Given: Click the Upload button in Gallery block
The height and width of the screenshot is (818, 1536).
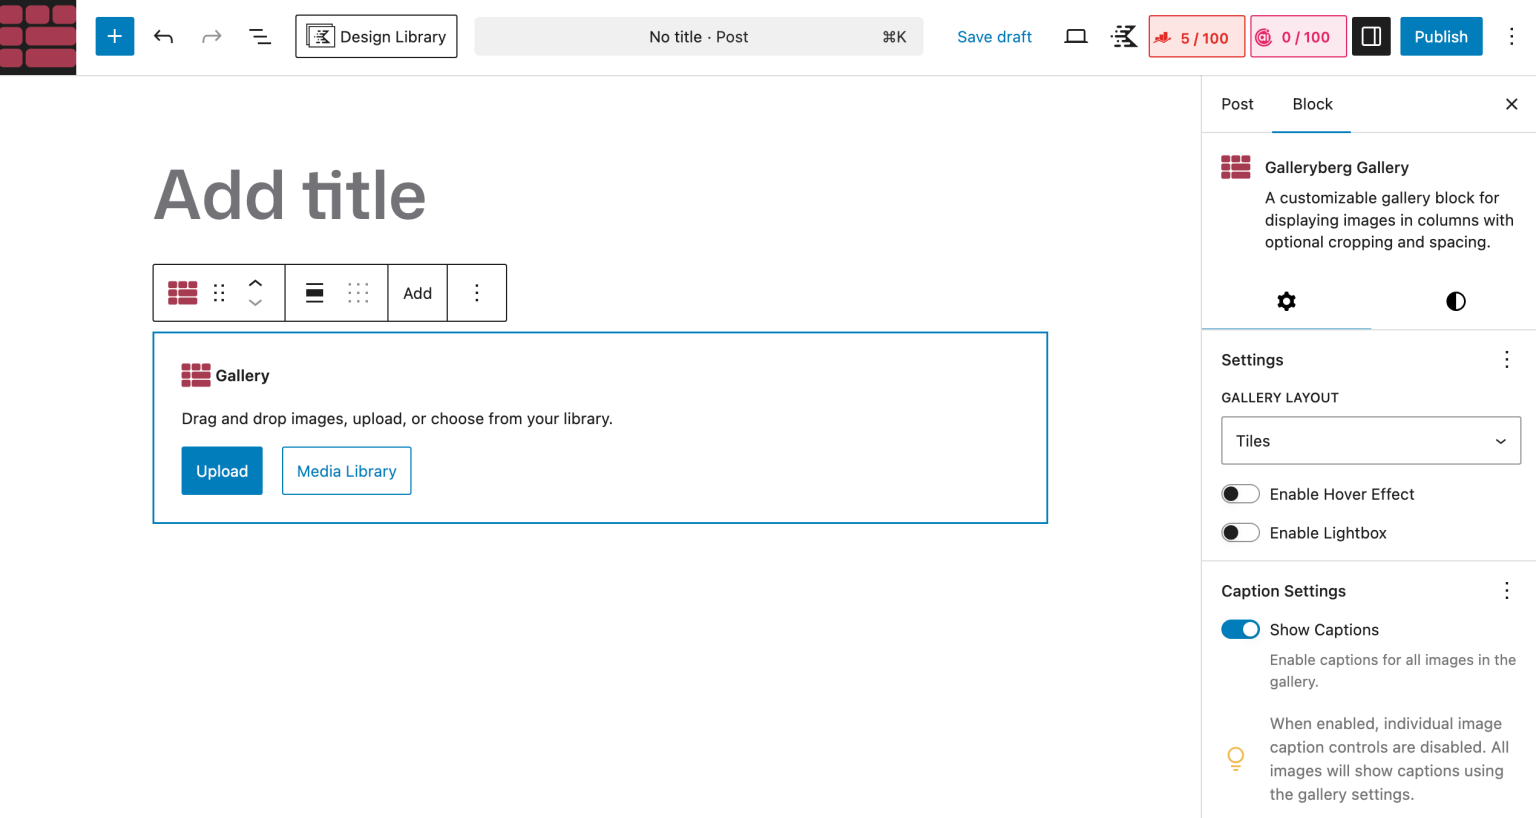Looking at the screenshot, I should pos(222,471).
